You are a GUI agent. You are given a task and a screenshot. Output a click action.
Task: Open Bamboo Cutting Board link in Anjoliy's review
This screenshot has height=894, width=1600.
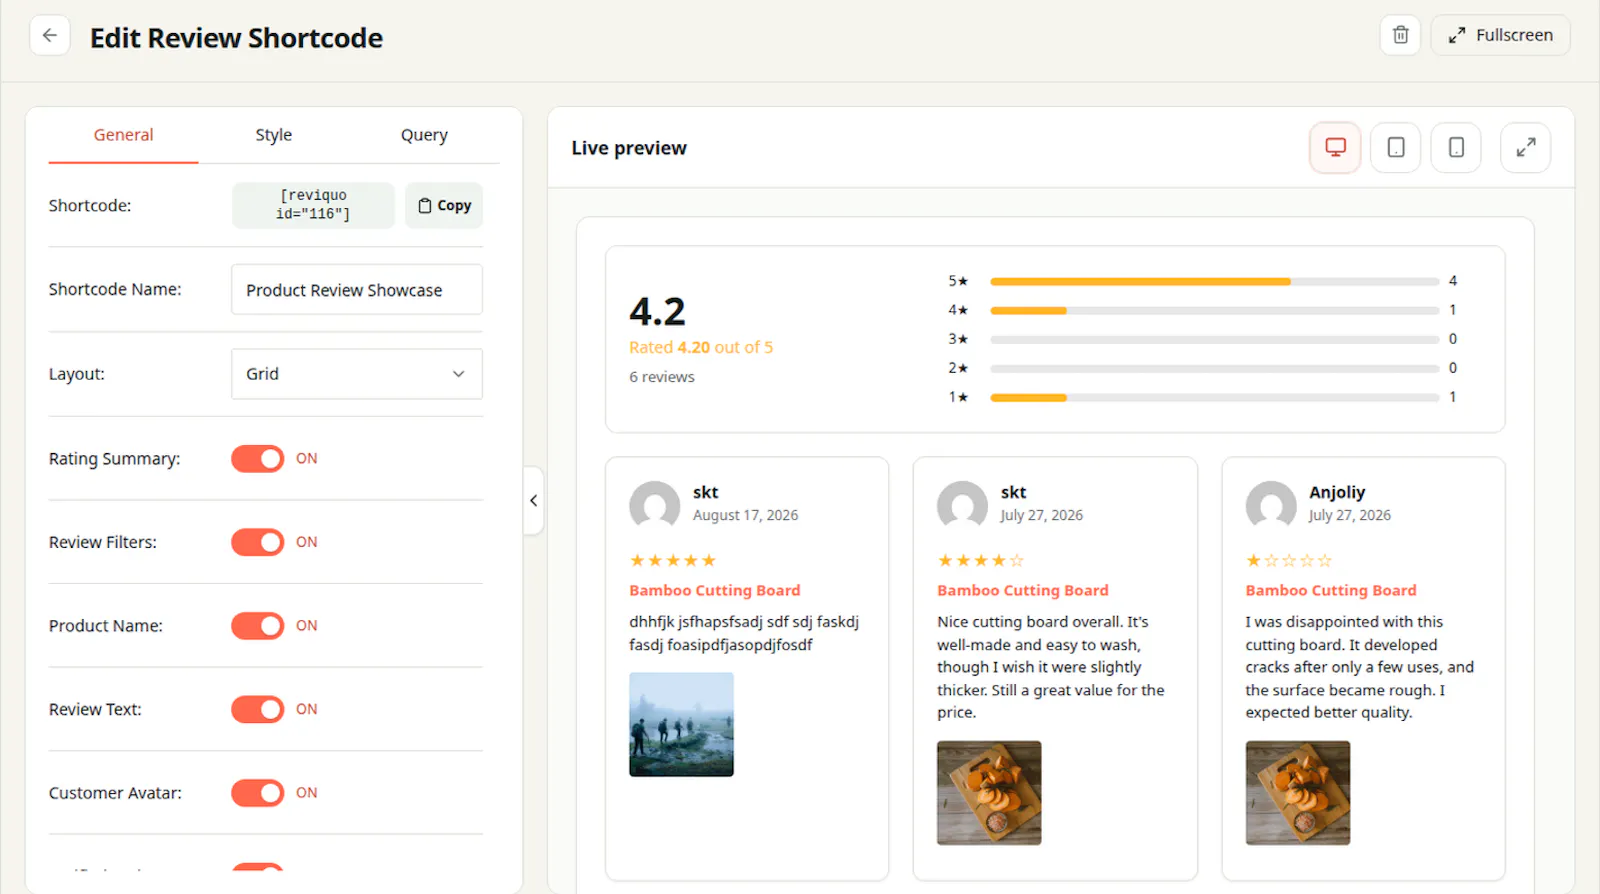coord(1331,590)
